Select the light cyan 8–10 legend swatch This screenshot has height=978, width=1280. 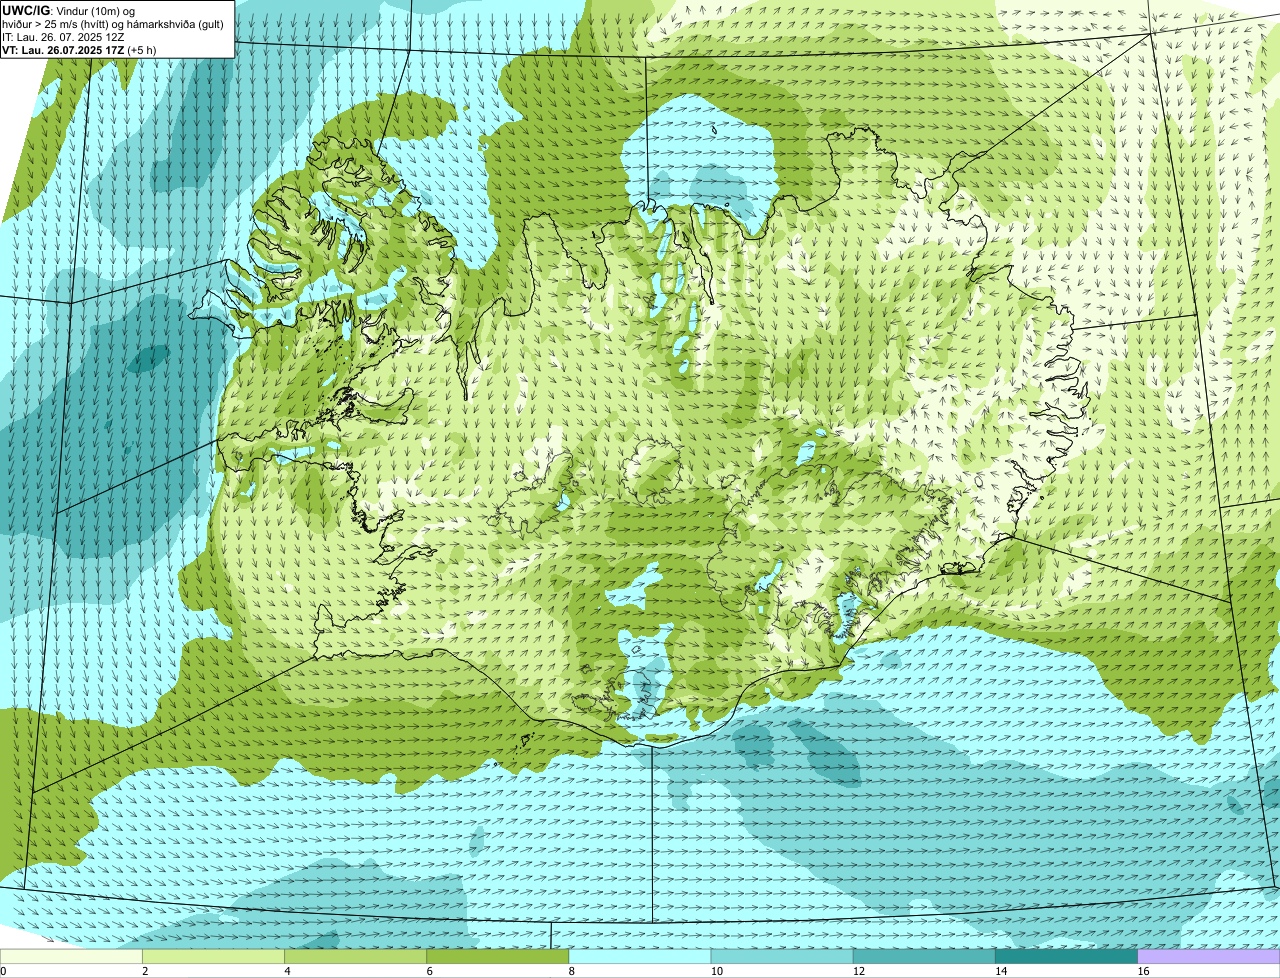(641, 956)
